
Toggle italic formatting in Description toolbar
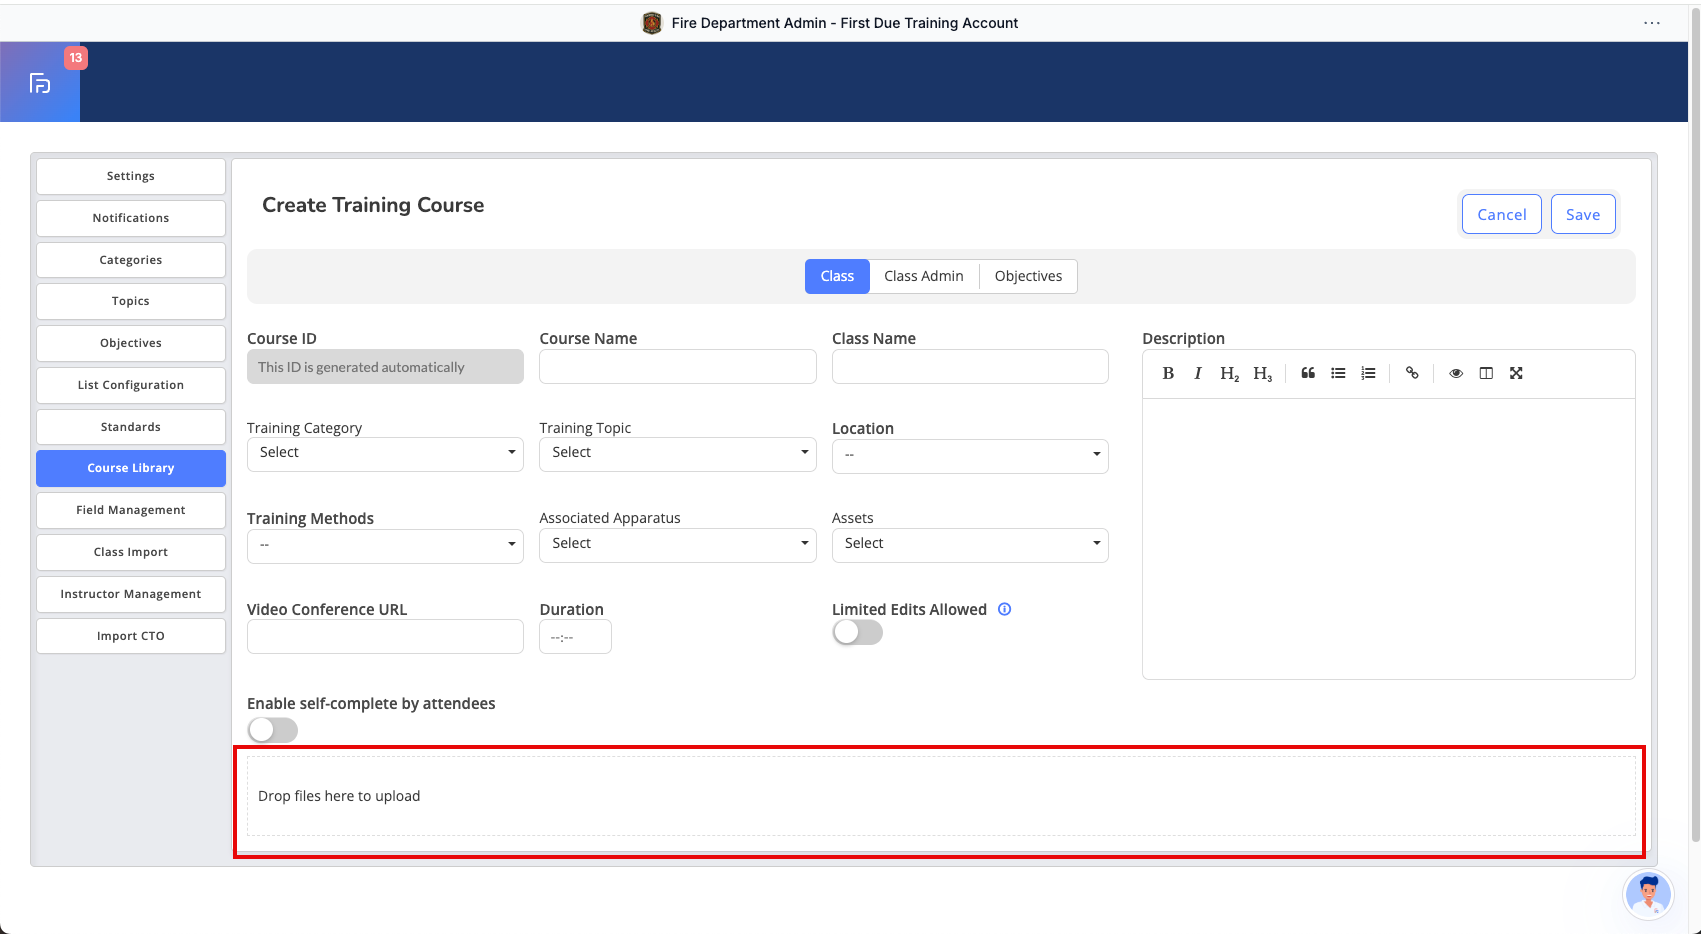[1197, 373]
